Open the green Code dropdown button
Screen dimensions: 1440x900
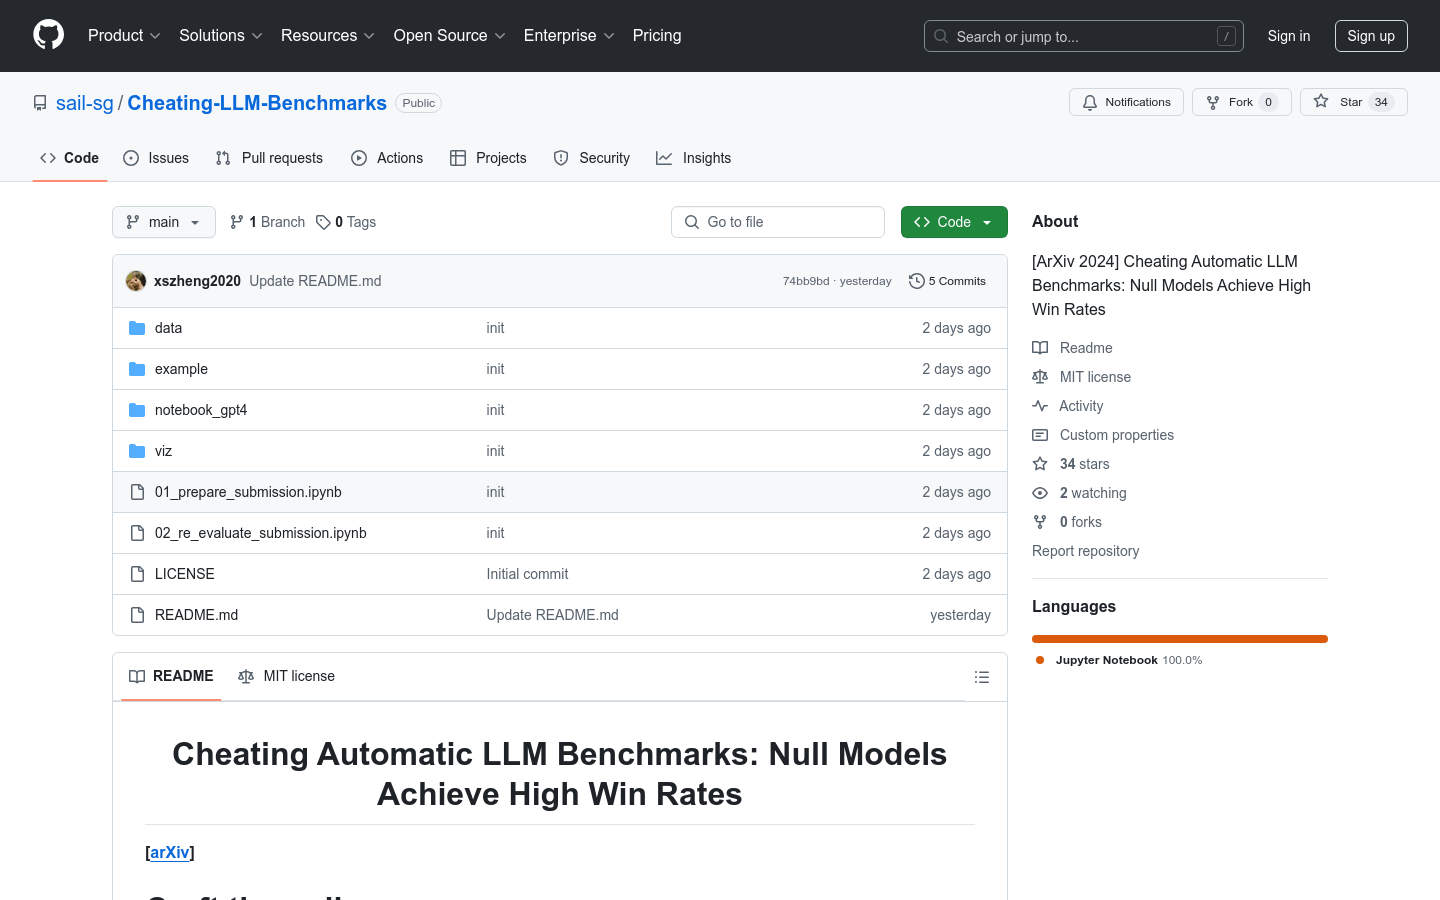tap(954, 222)
